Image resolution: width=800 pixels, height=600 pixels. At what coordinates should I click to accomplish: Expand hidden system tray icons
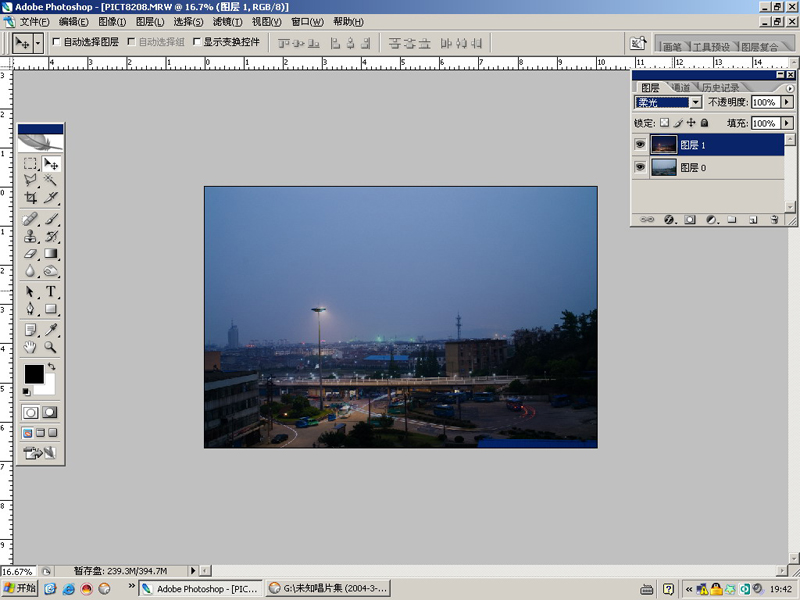689,589
